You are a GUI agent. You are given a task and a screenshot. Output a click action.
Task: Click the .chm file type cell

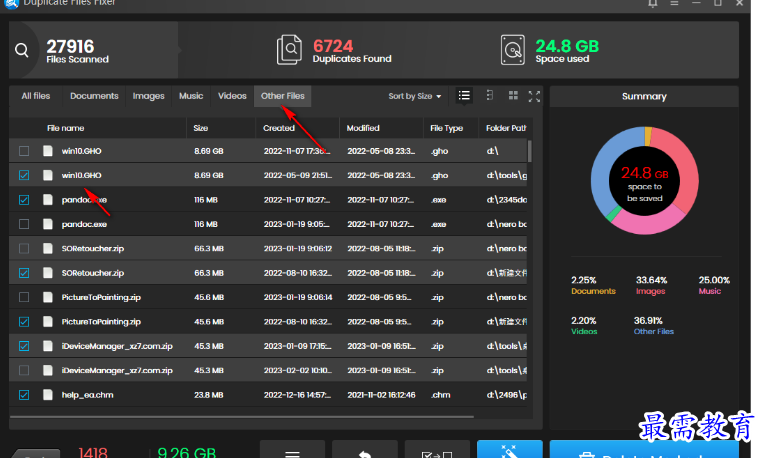pyautogui.click(x=440, y=395)
